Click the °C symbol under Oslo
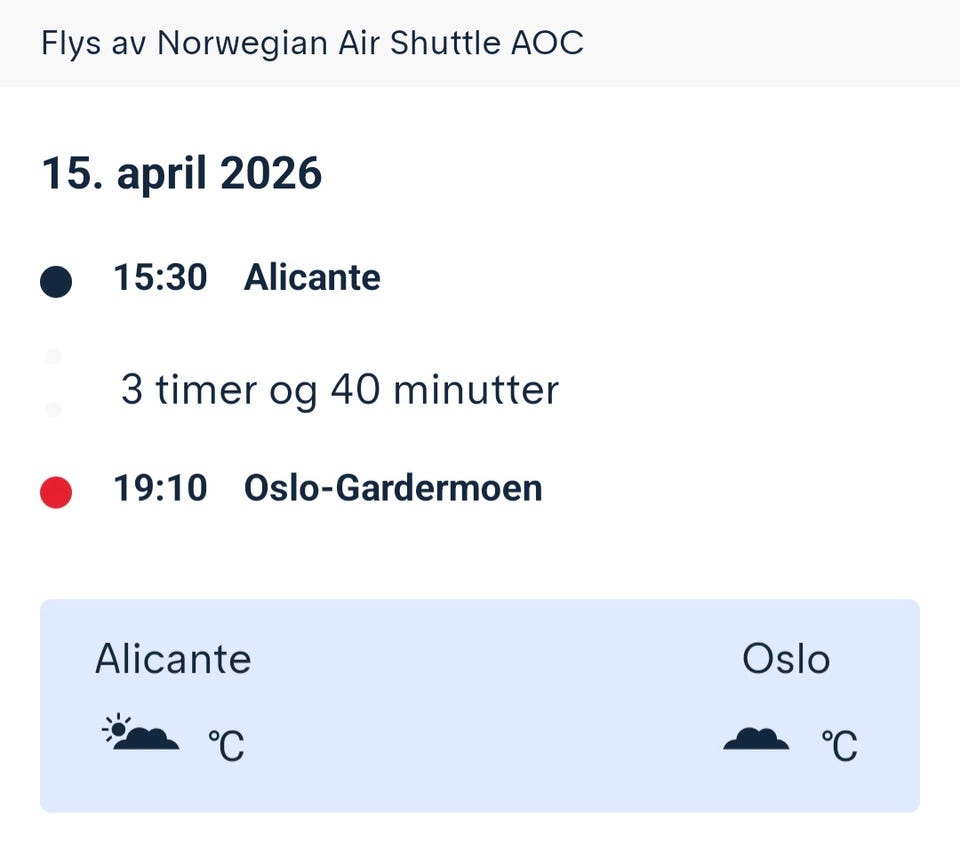 (840, 746)
